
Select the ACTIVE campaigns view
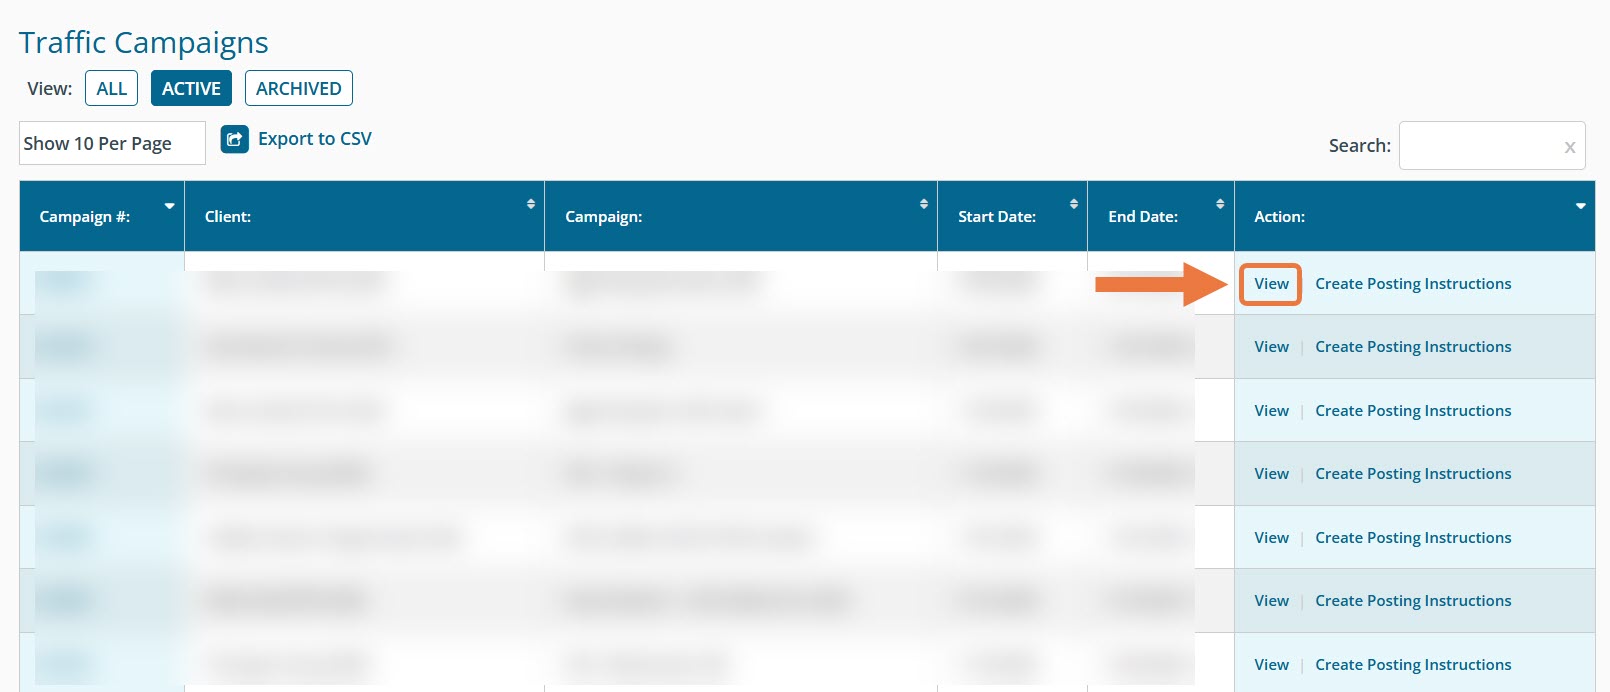[x=191, y=88]
